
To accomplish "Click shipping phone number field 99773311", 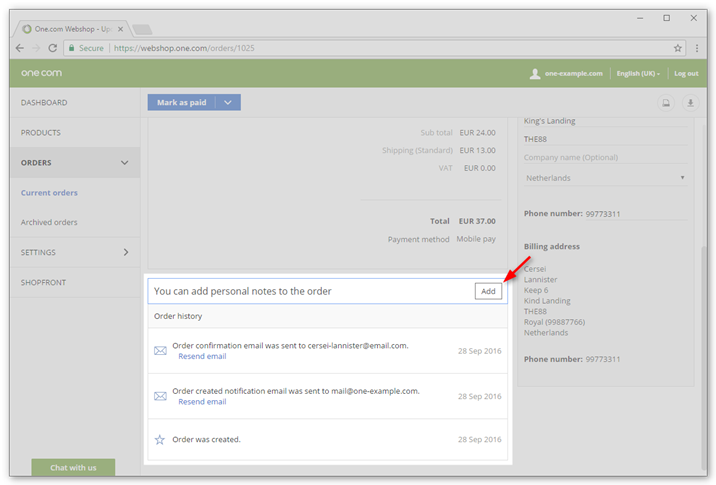I will [x=636, y=214].
